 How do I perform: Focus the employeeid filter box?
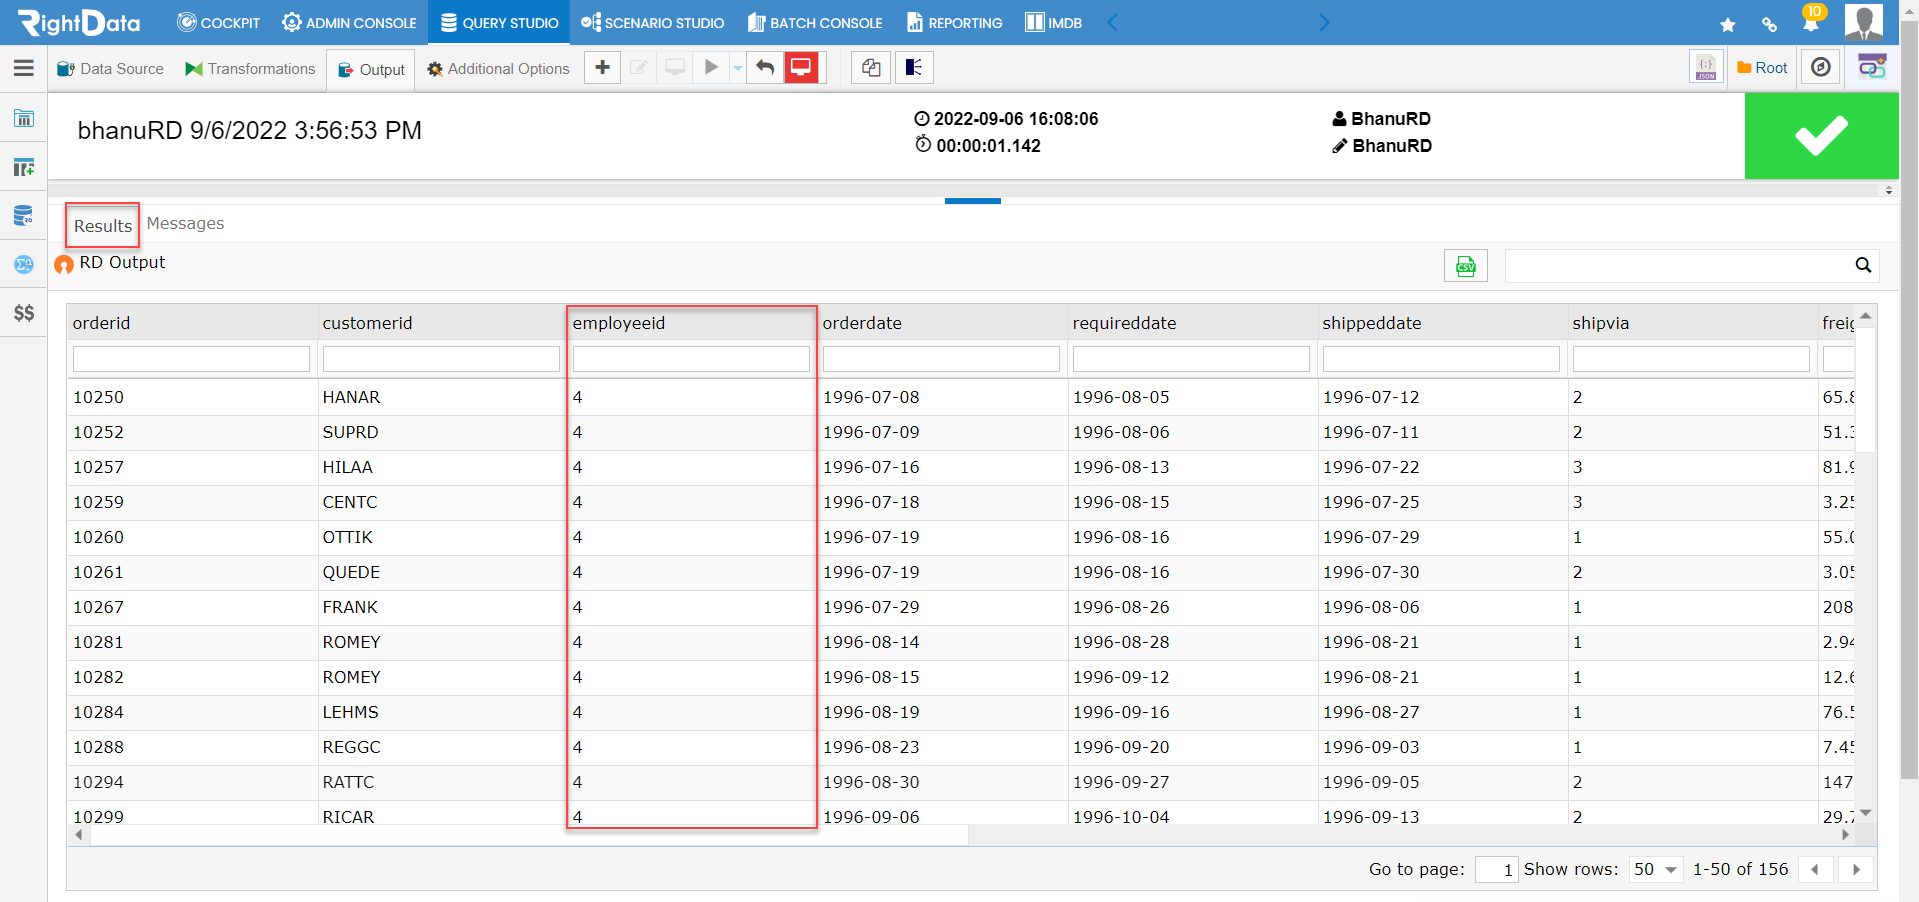click(x=691, y=359)
